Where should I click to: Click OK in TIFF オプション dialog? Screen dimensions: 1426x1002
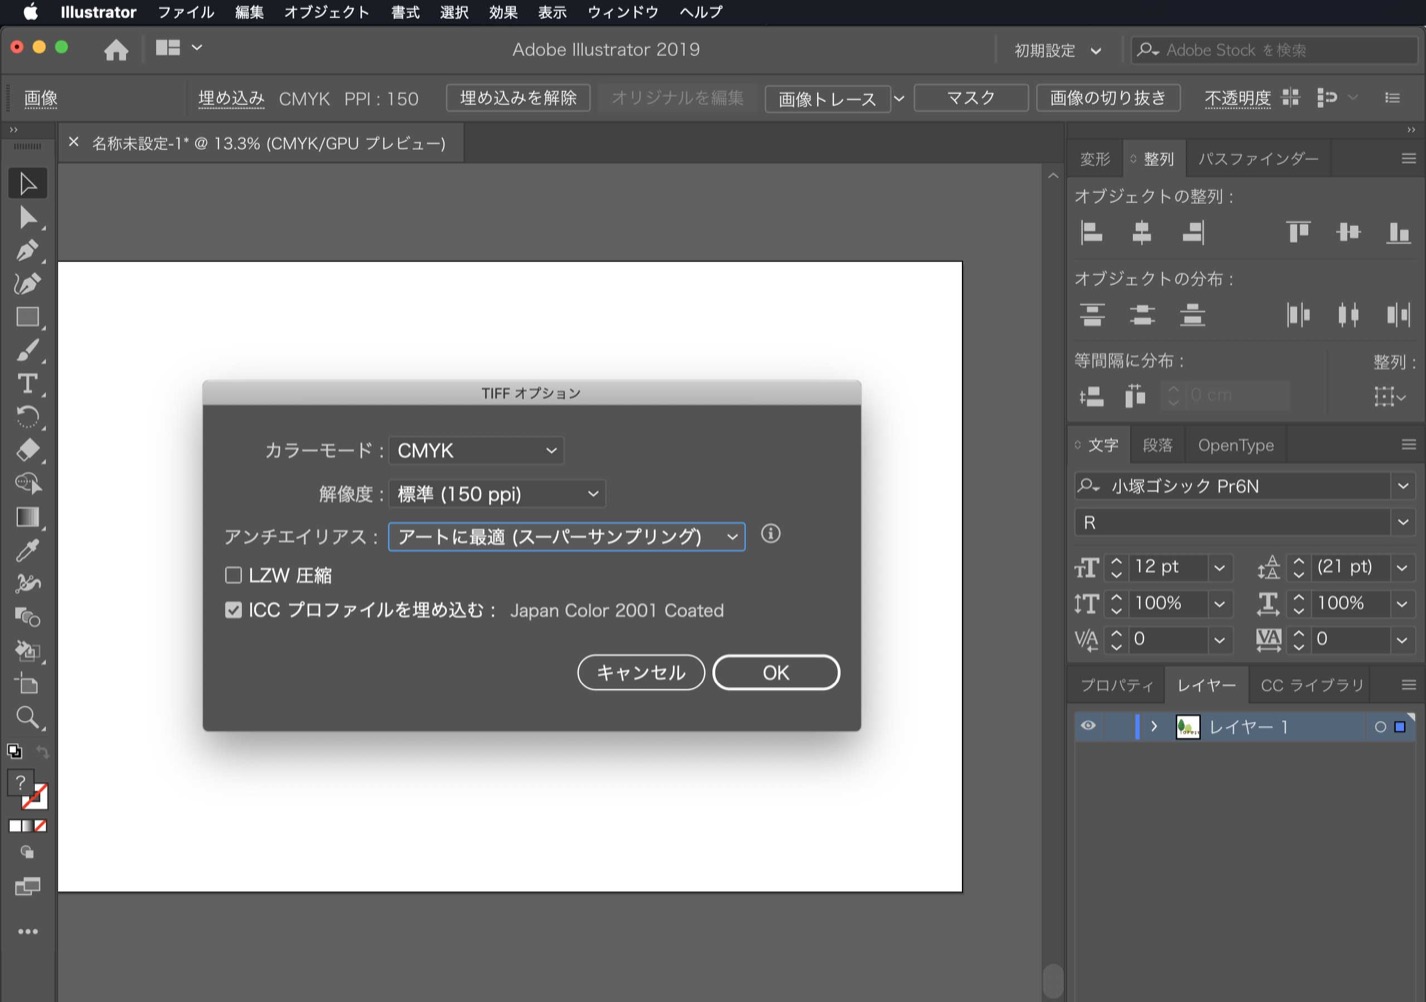(x=776, y=673)
